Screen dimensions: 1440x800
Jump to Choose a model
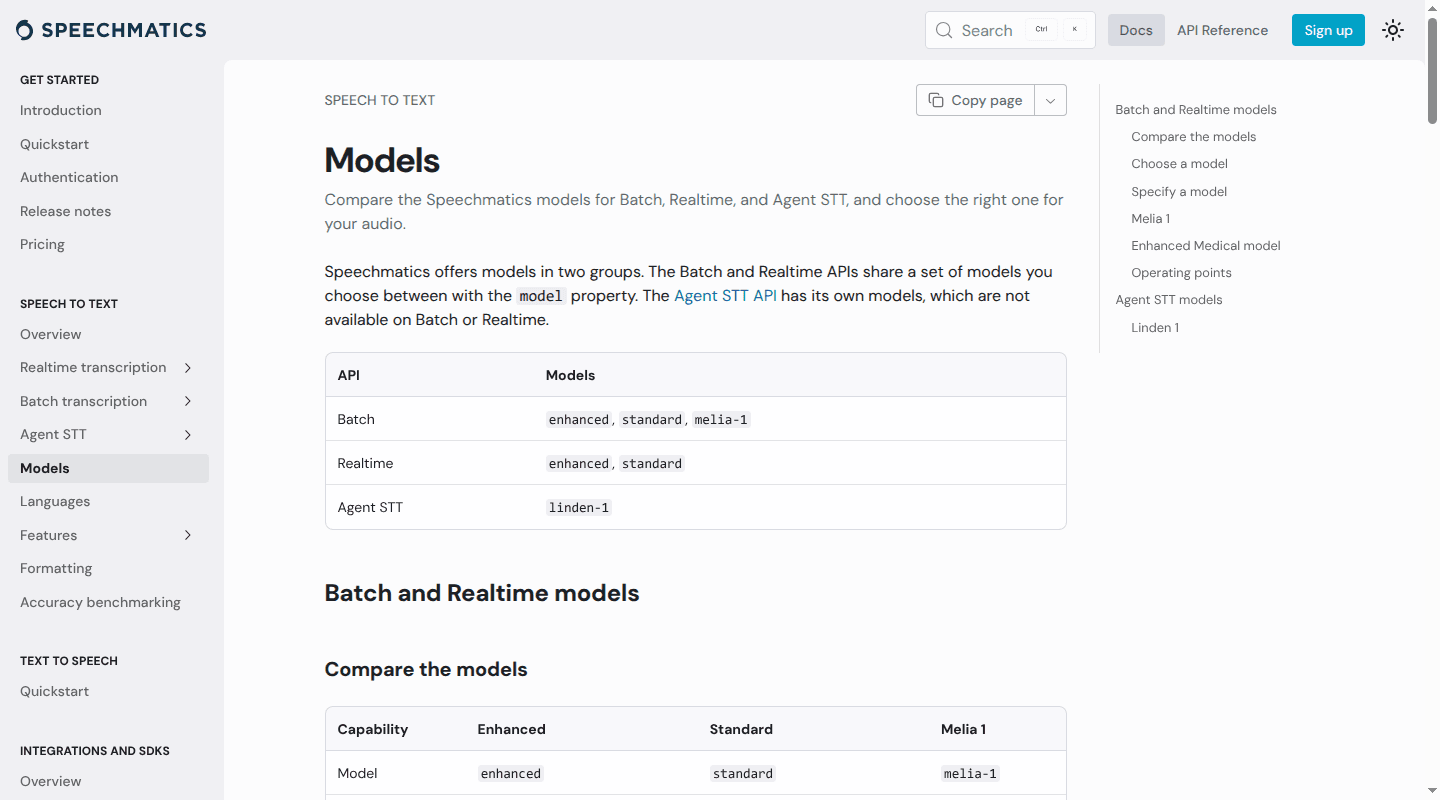(1179, 164)
